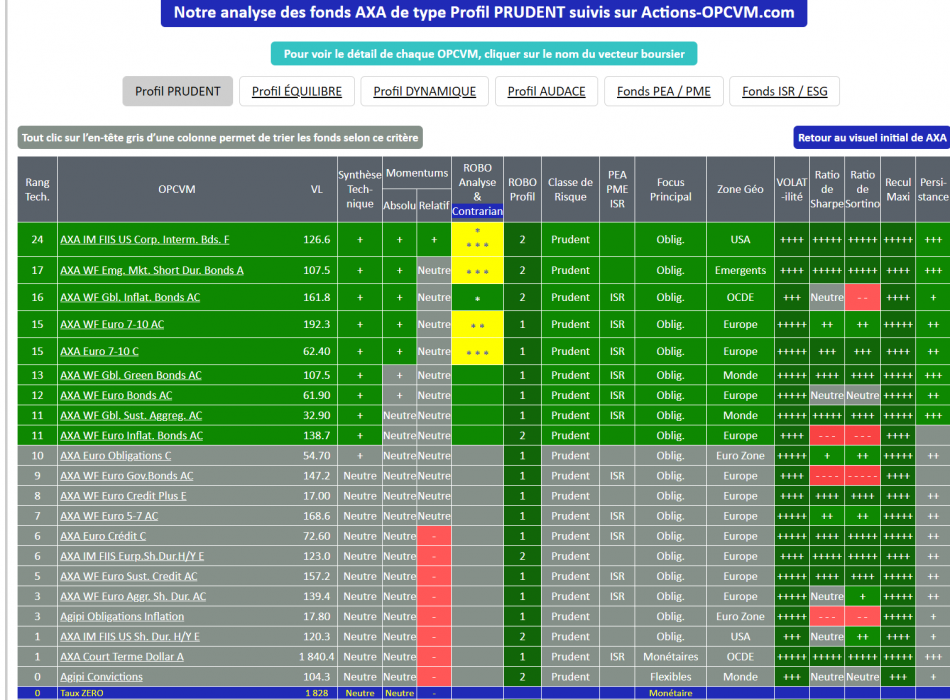Open the Profil DYNAMIQUE tab

[425, 92]
